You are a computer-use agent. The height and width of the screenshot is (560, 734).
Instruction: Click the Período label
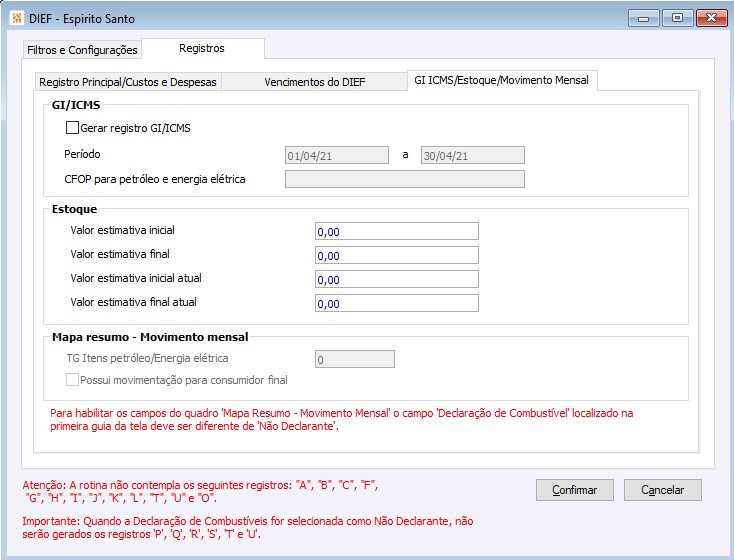click(82, 154)
